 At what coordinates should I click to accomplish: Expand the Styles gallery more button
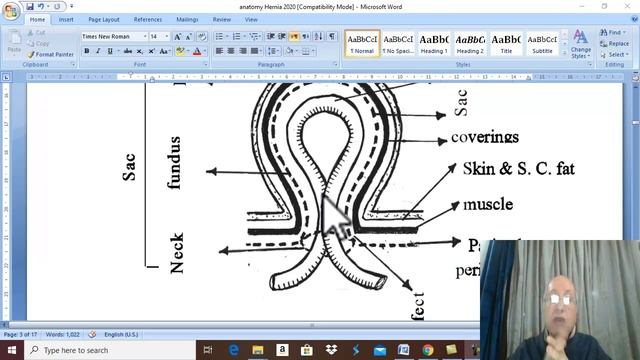(x=565, y=53)
